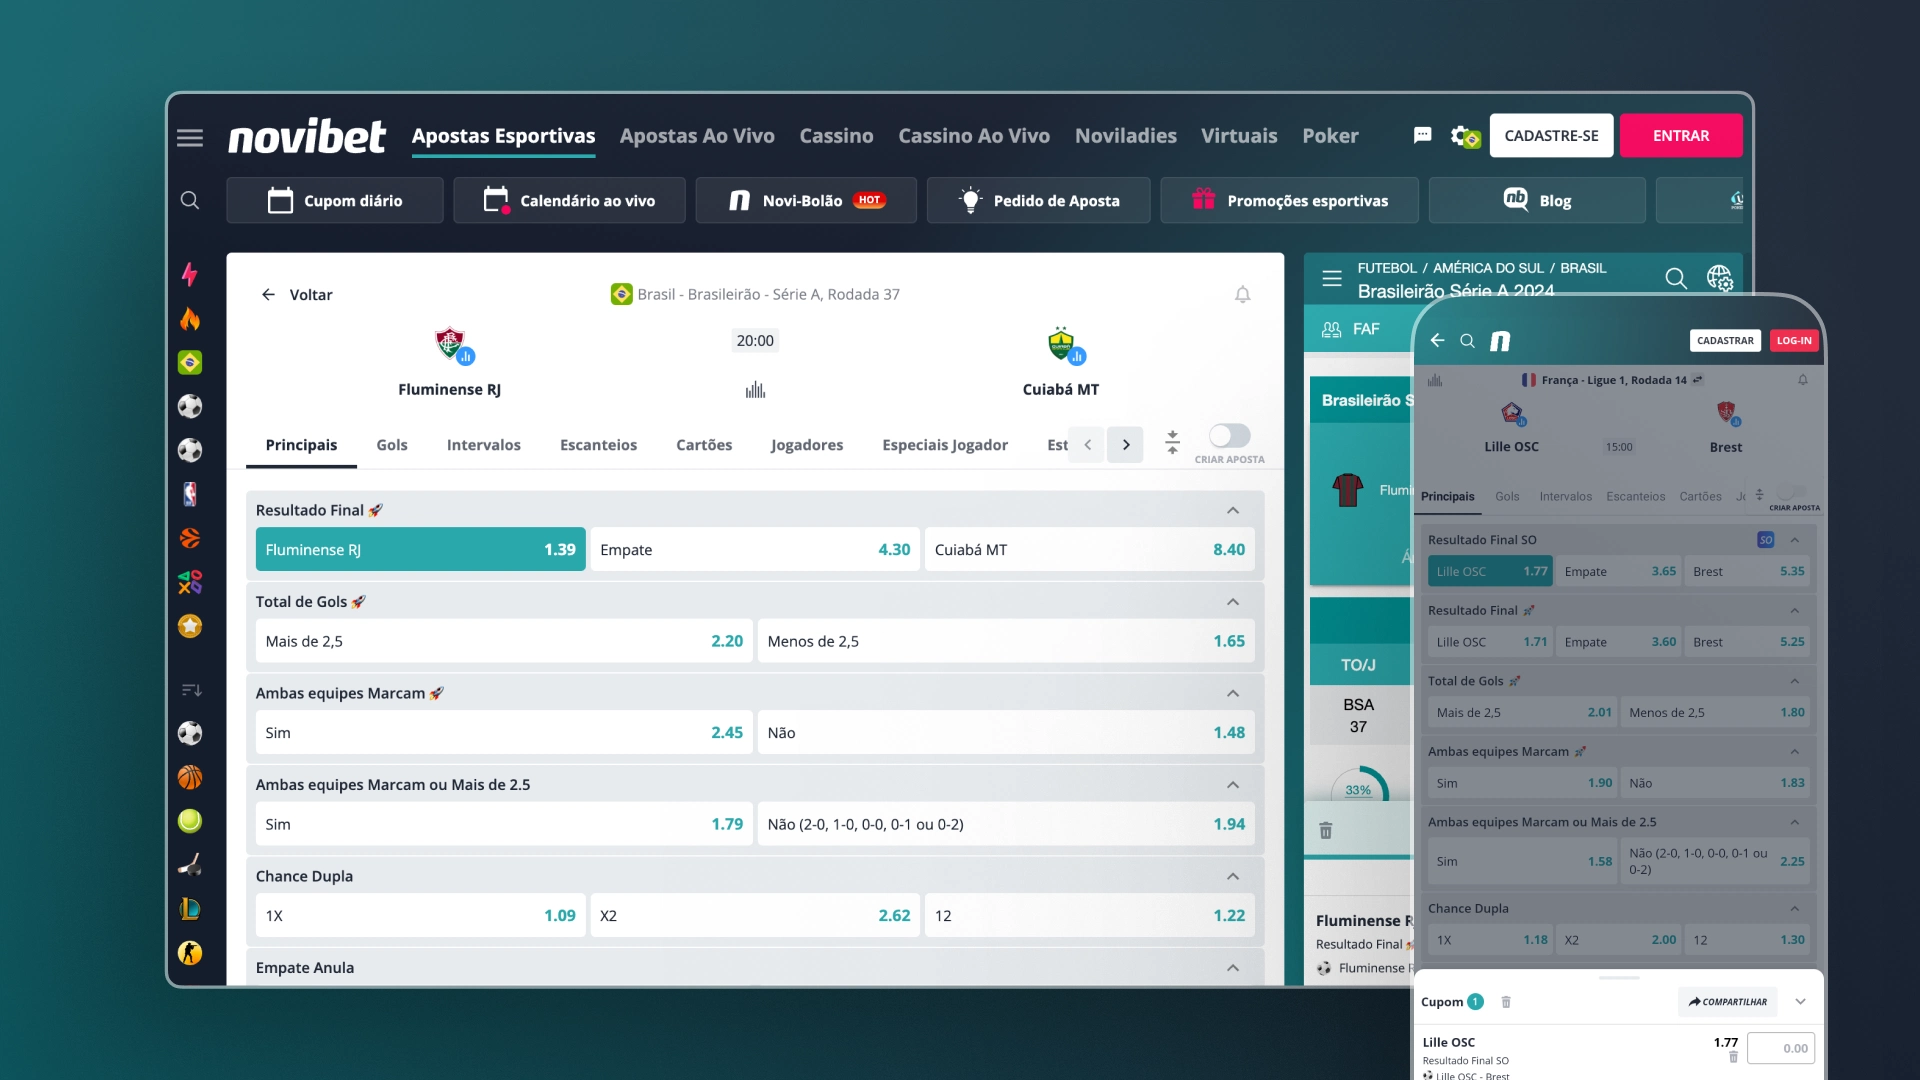
Task: Click search icon in mobile app header
Action: click(x=1467, y=341)
